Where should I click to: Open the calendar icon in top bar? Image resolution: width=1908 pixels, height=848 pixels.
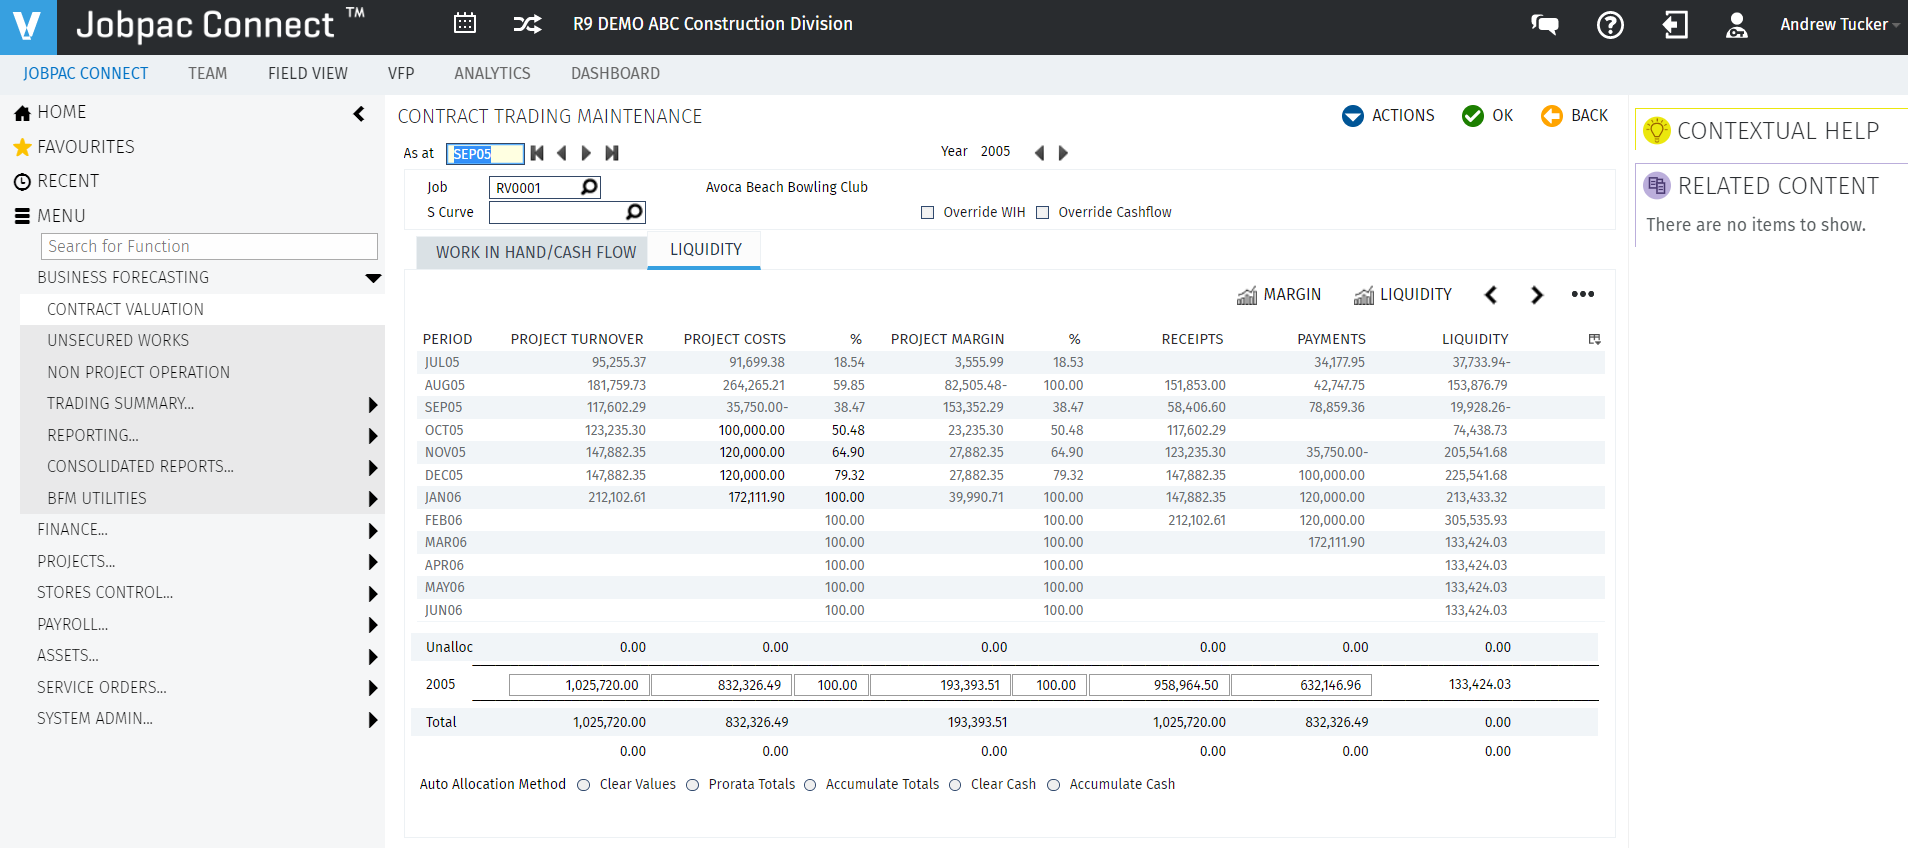tap(465, 24)
